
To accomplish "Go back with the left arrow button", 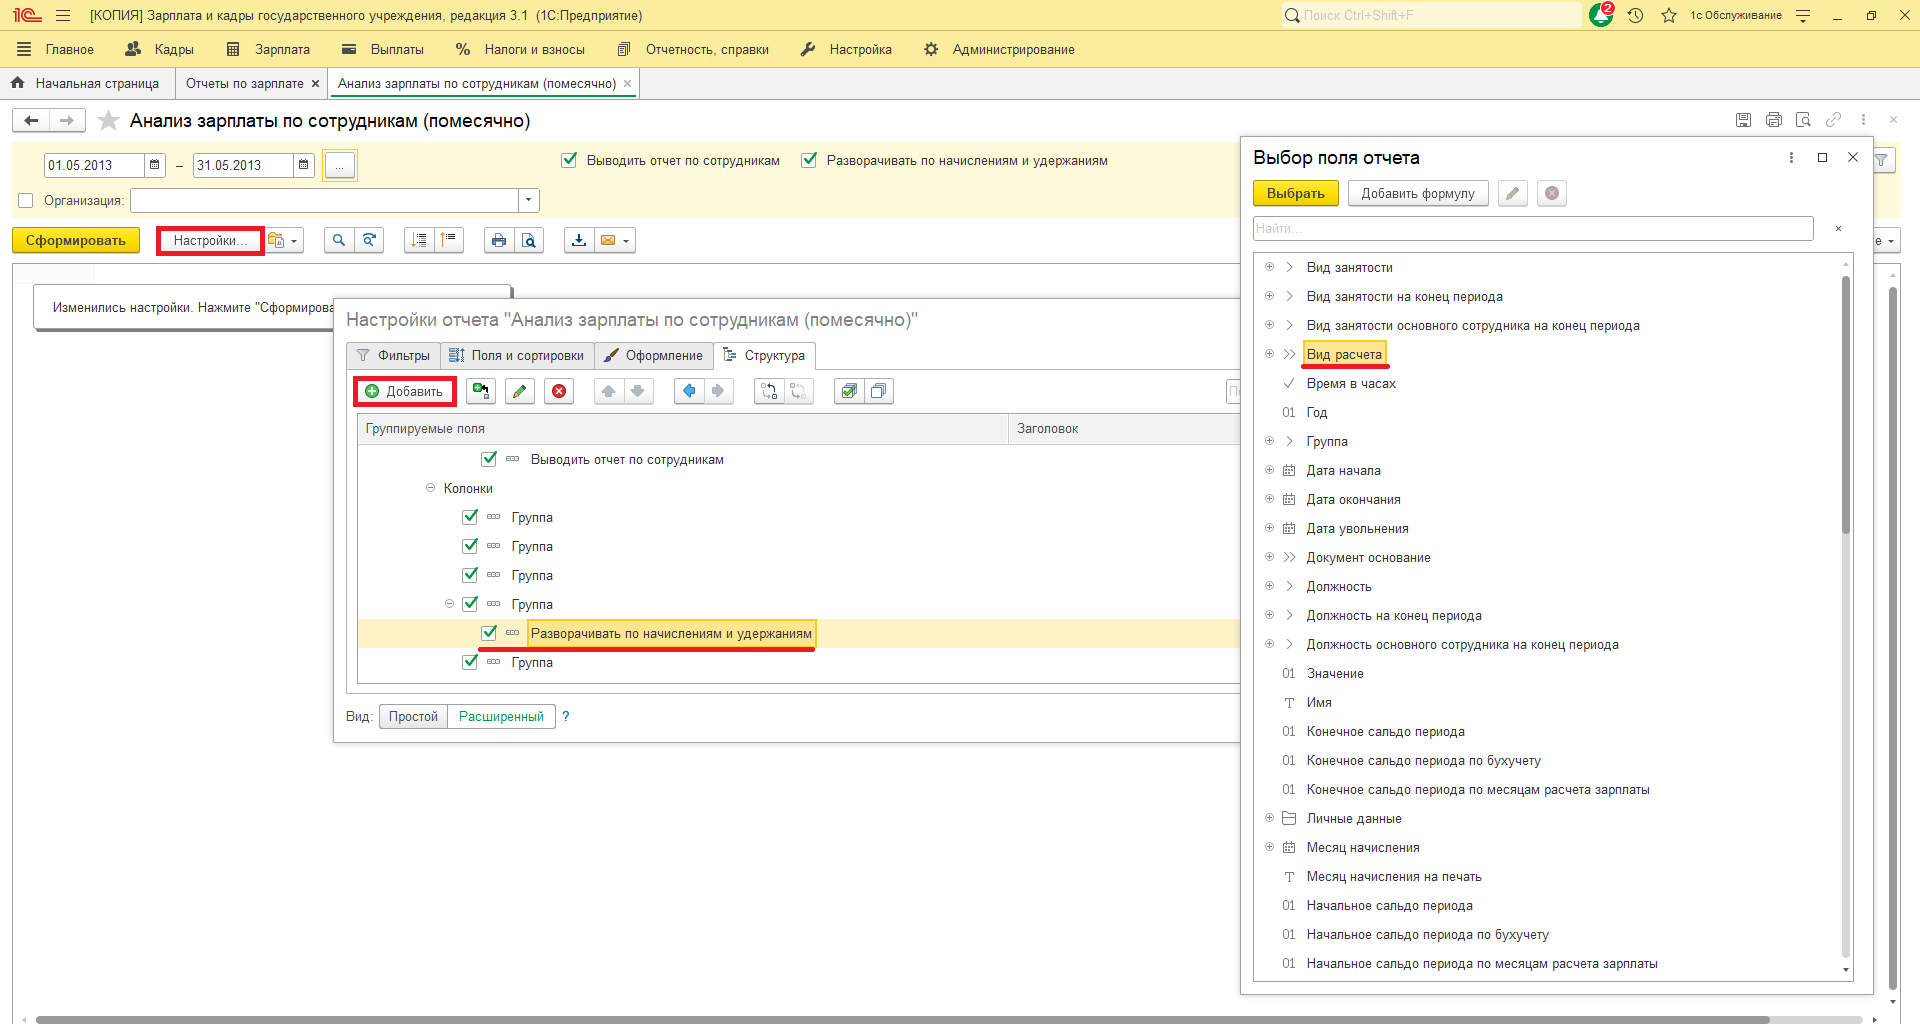I will click(31, 121).
